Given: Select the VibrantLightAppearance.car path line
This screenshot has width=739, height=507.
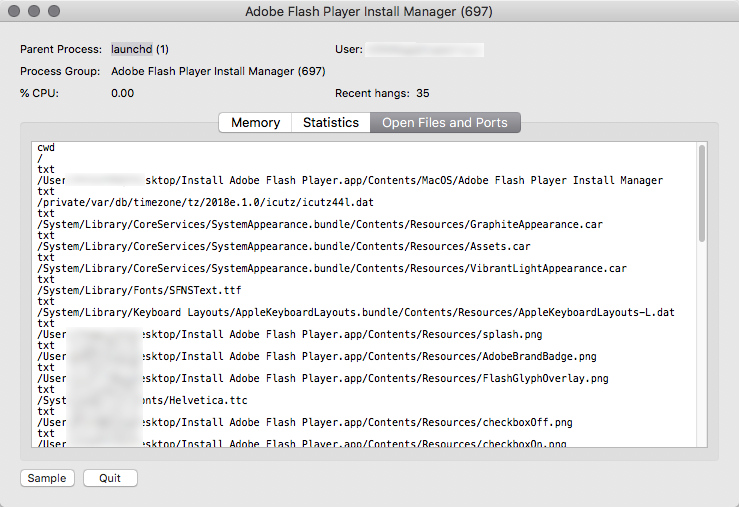Looking at the screenshot, I should tap(332, 269).
